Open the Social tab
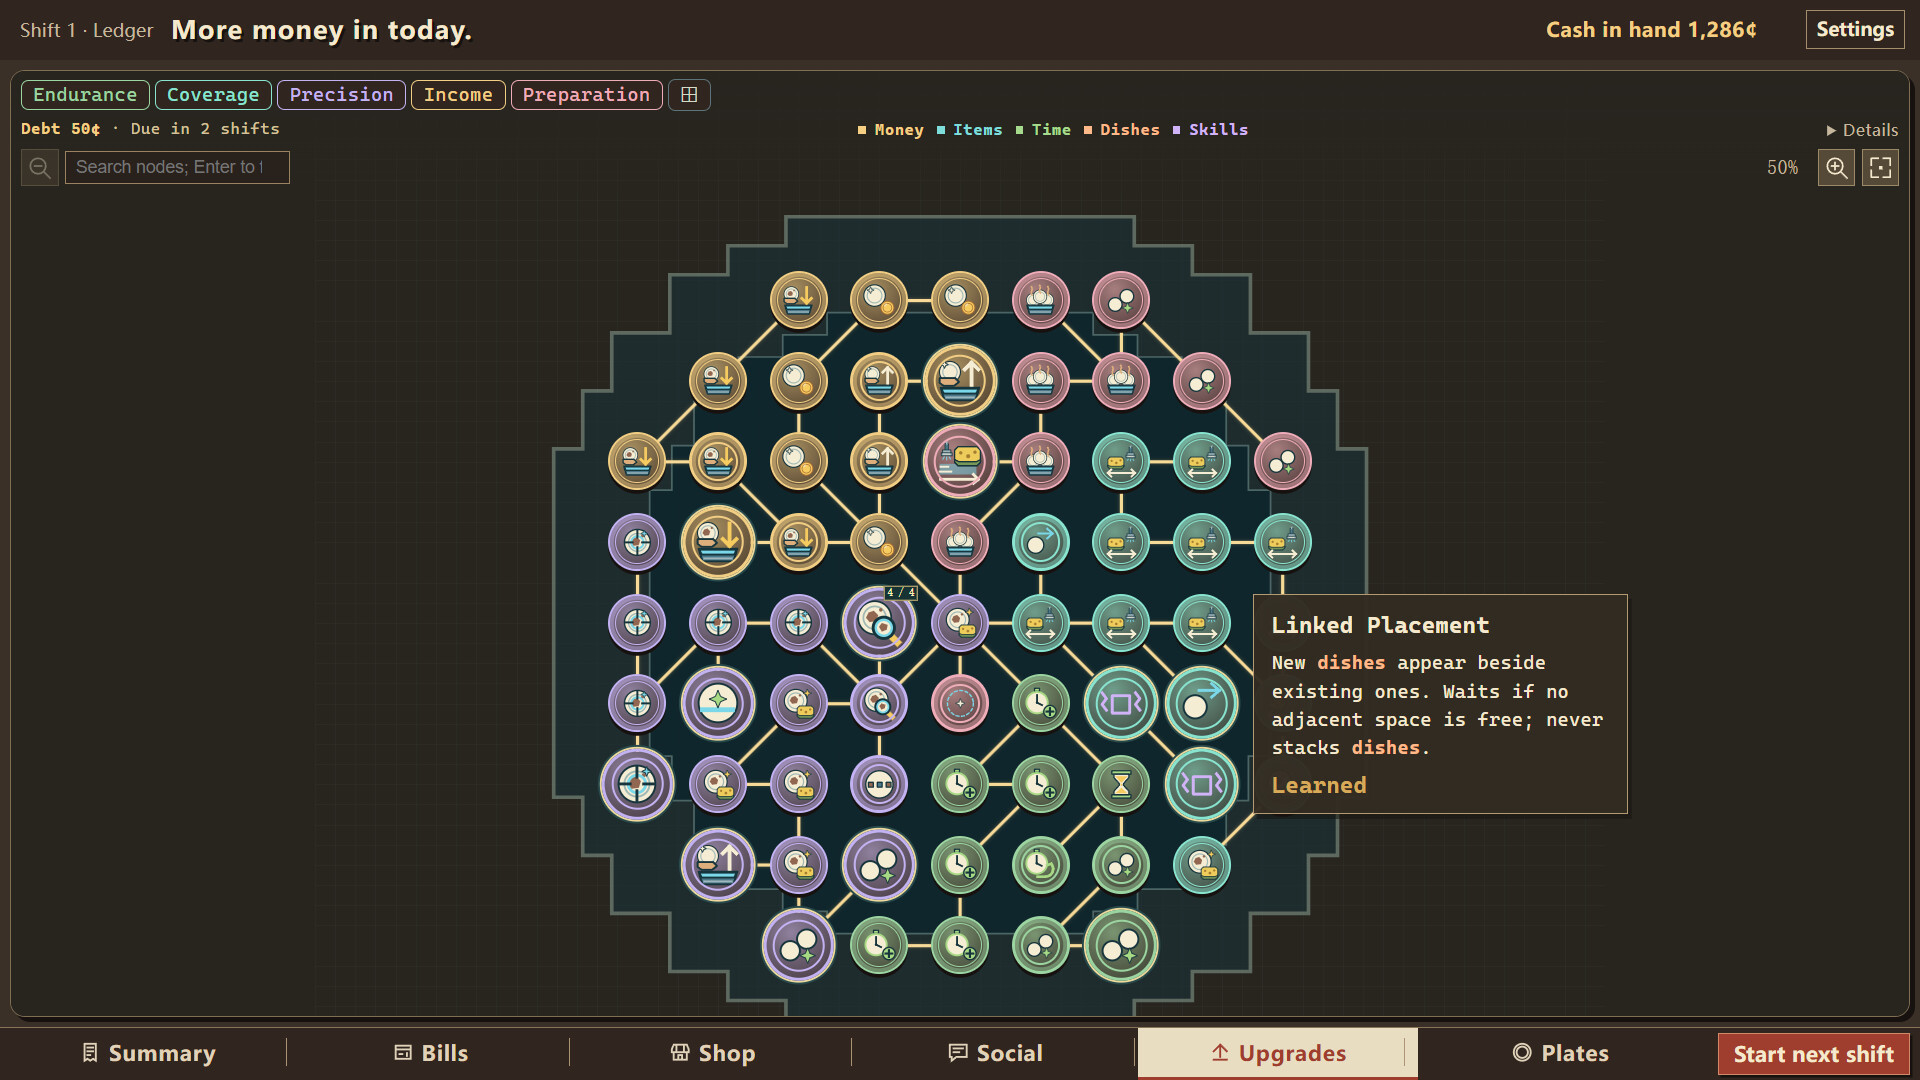Screen dimensions: 1920x1080 [x=995, y=1053]
